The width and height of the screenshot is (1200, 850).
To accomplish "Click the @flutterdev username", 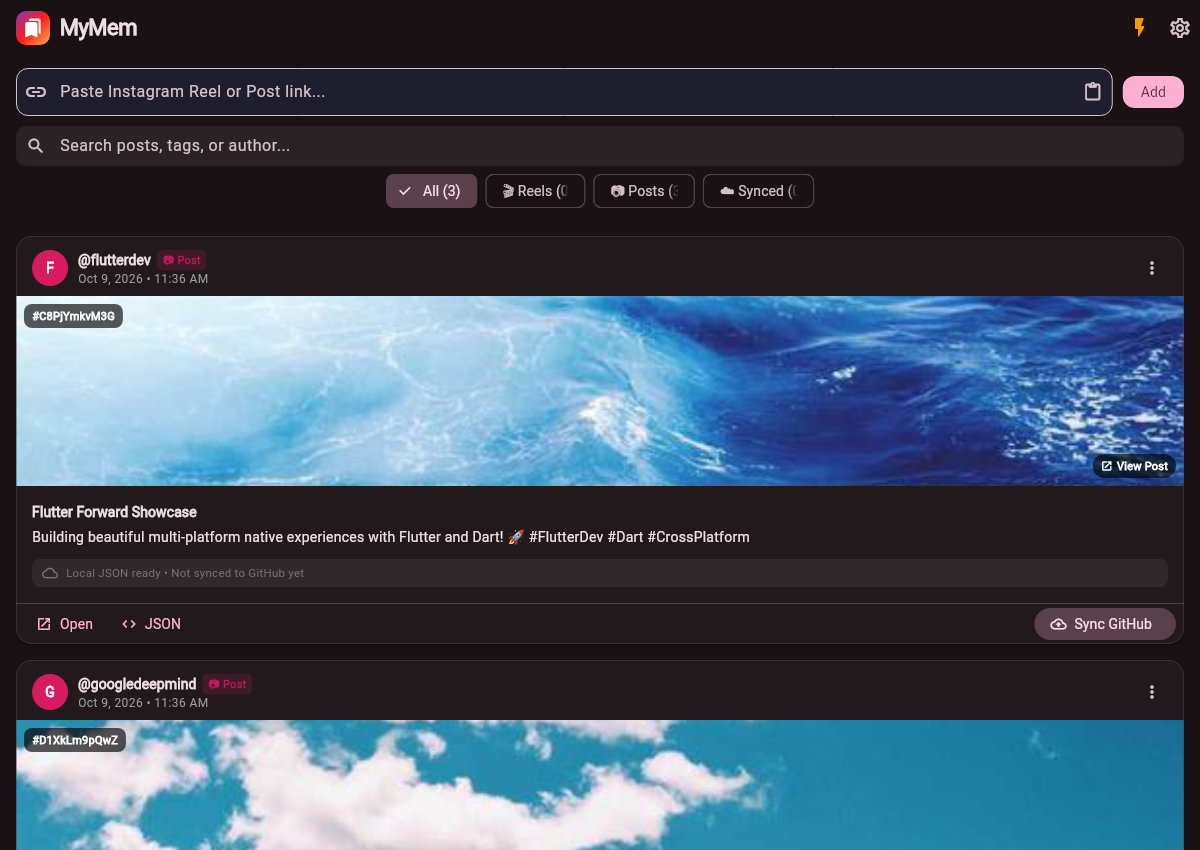I will 114,260.
